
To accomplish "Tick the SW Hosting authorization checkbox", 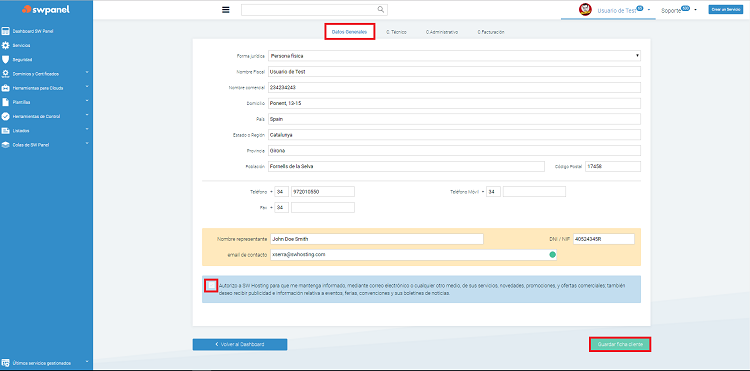I will (211, 285).
